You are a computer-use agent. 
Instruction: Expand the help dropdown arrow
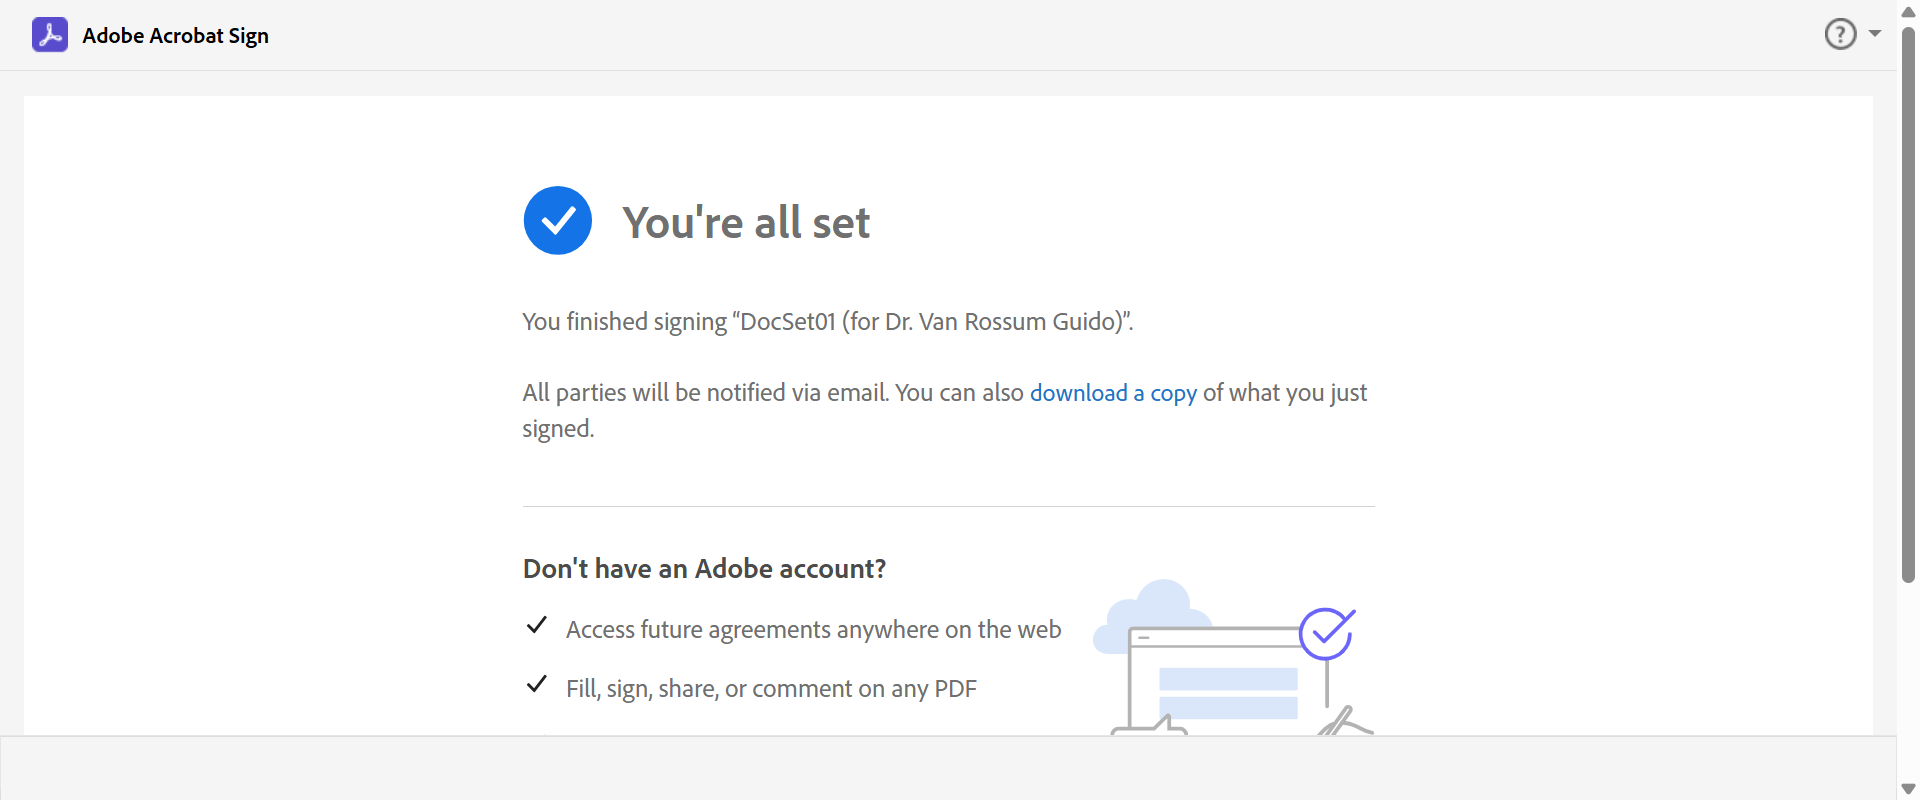[1875, 34]
